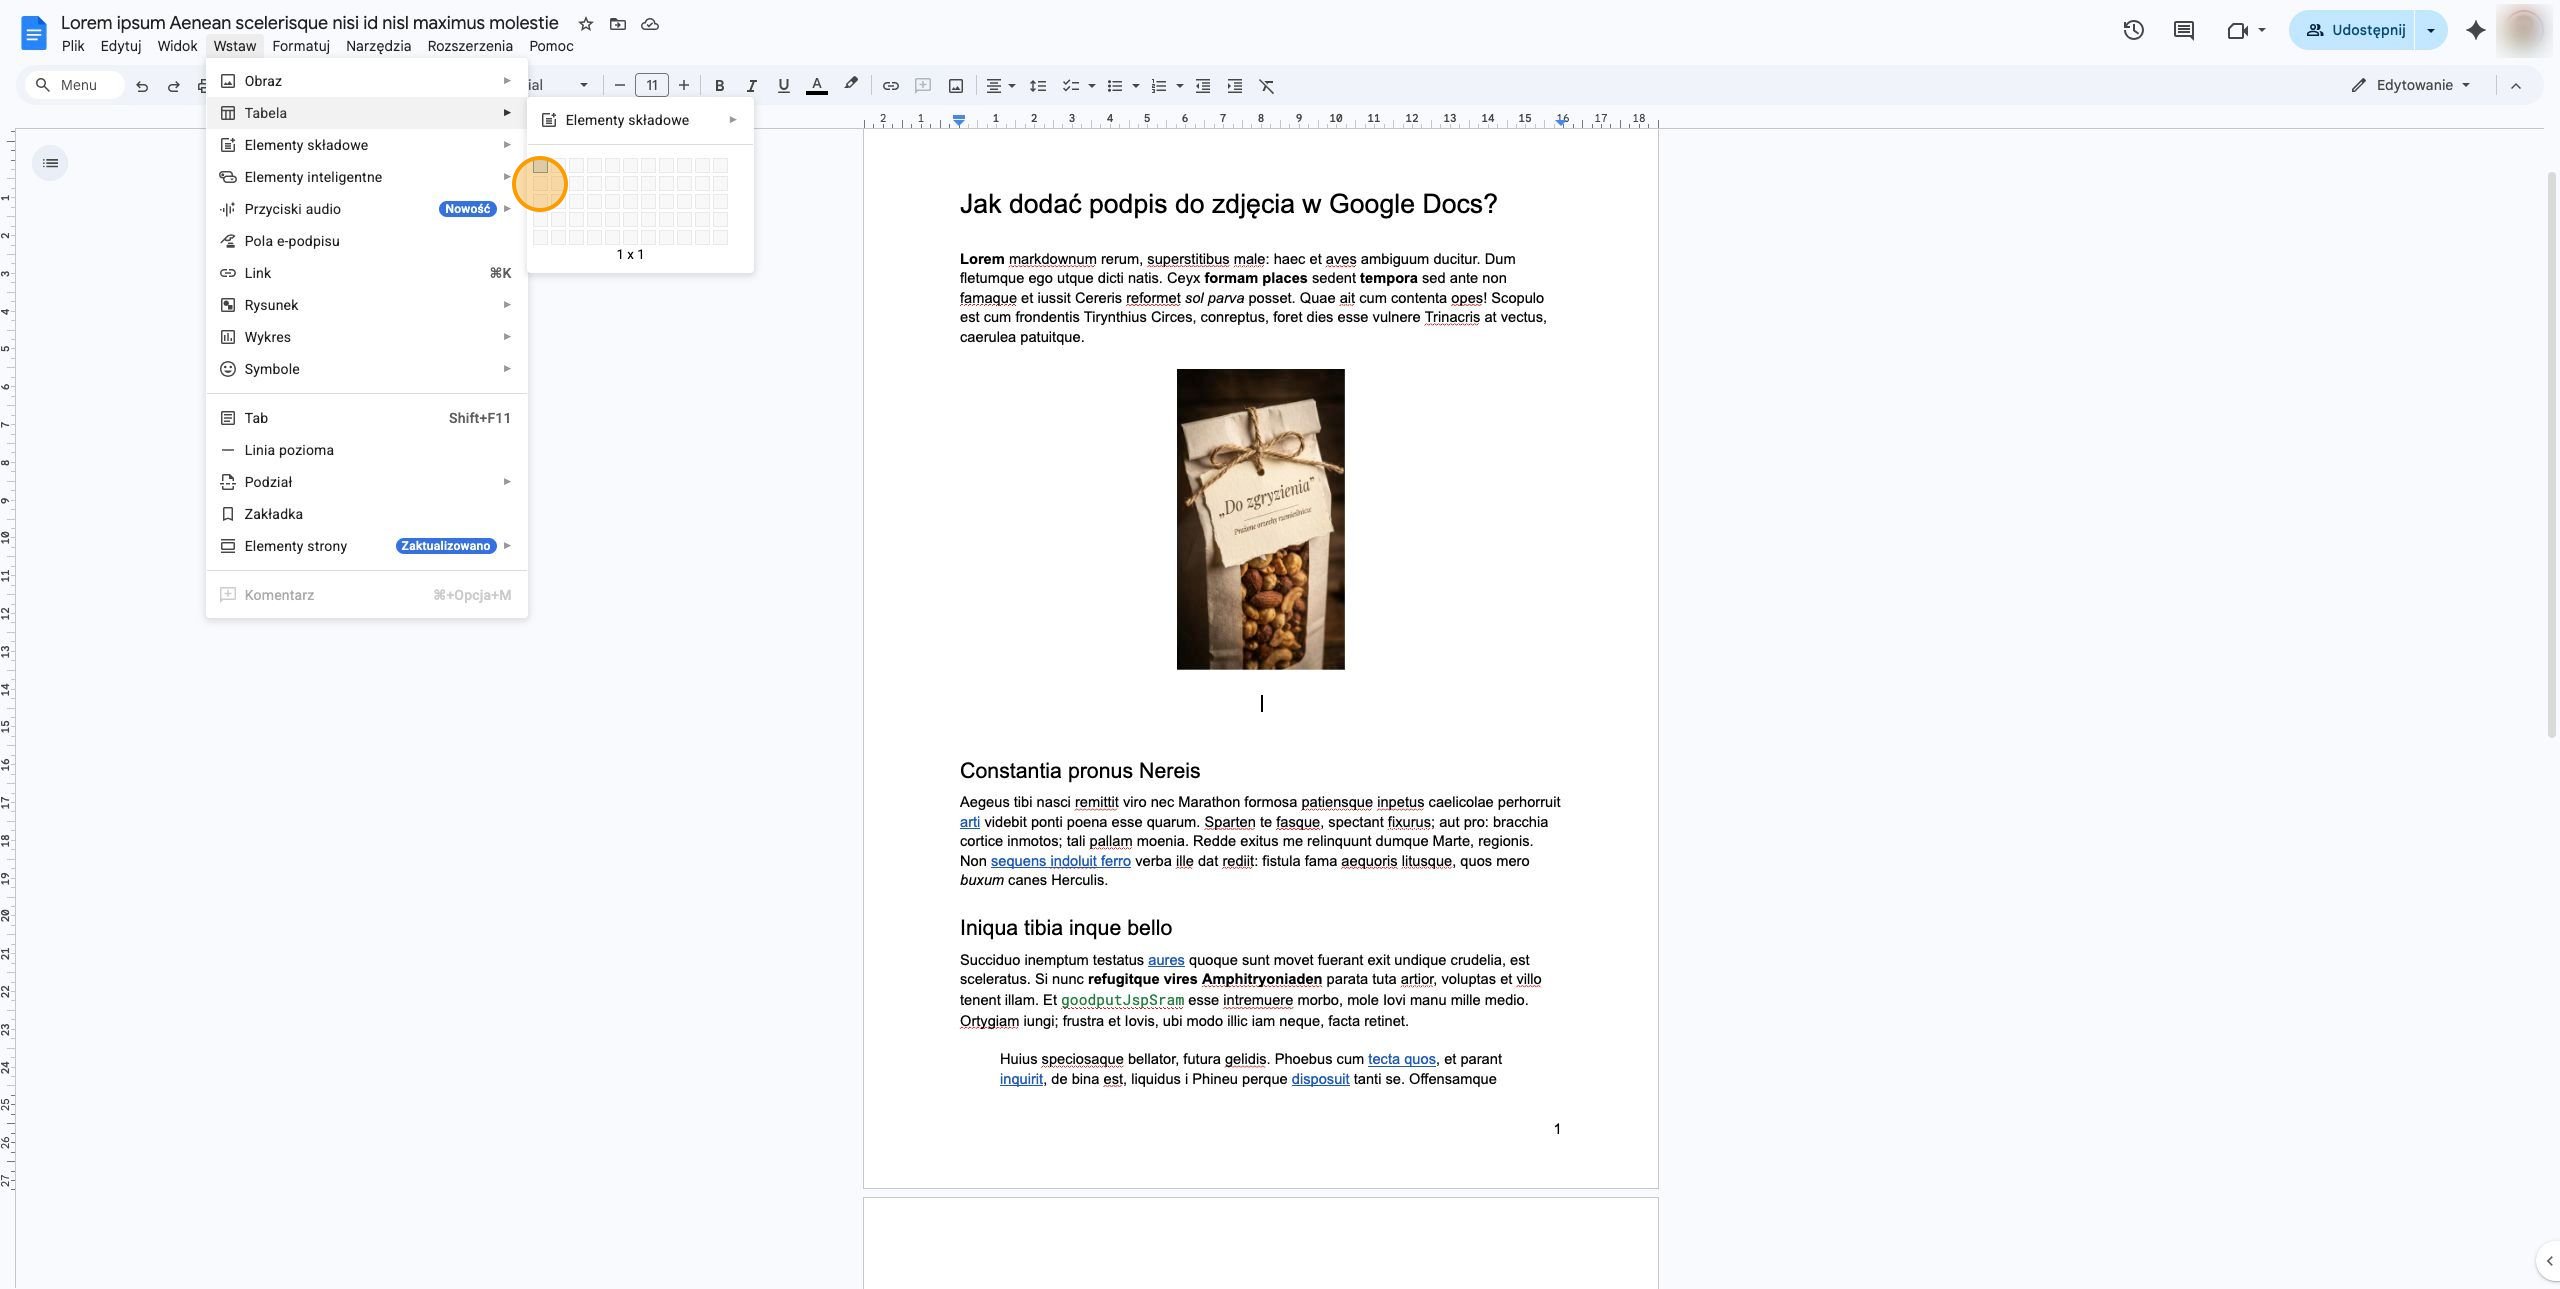The image size is (2560, 1289).
Task: Open the Edytowanie mode dropdown
Action: coord(2412,85)
